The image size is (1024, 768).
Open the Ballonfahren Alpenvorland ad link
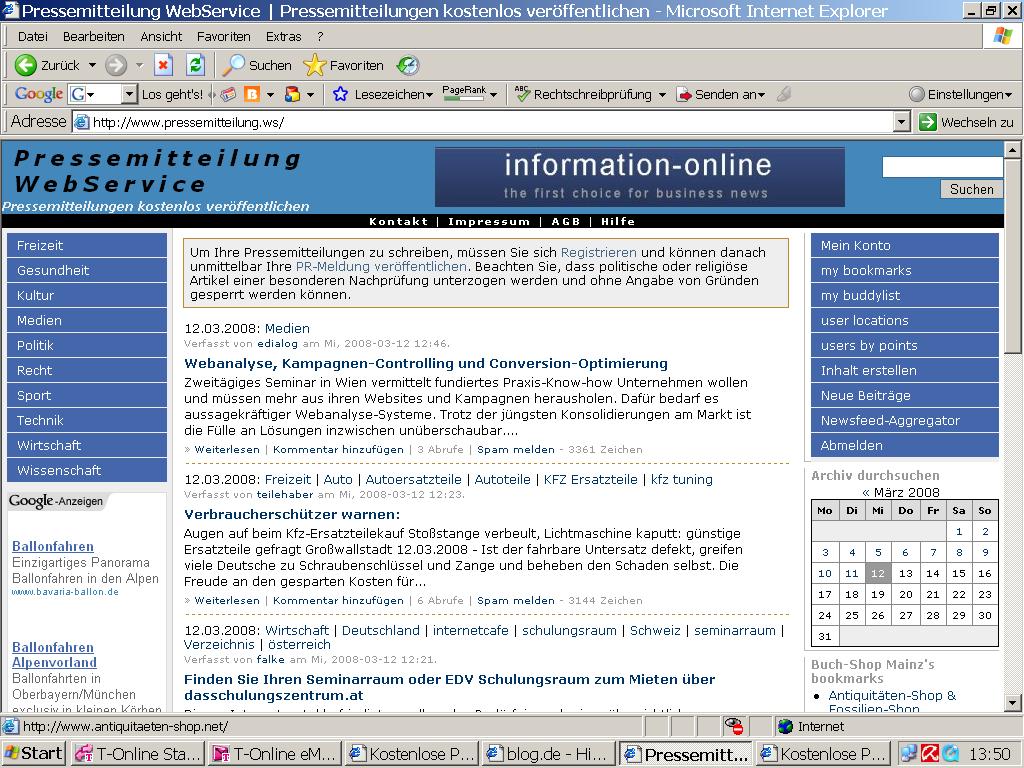pos(54,655)
